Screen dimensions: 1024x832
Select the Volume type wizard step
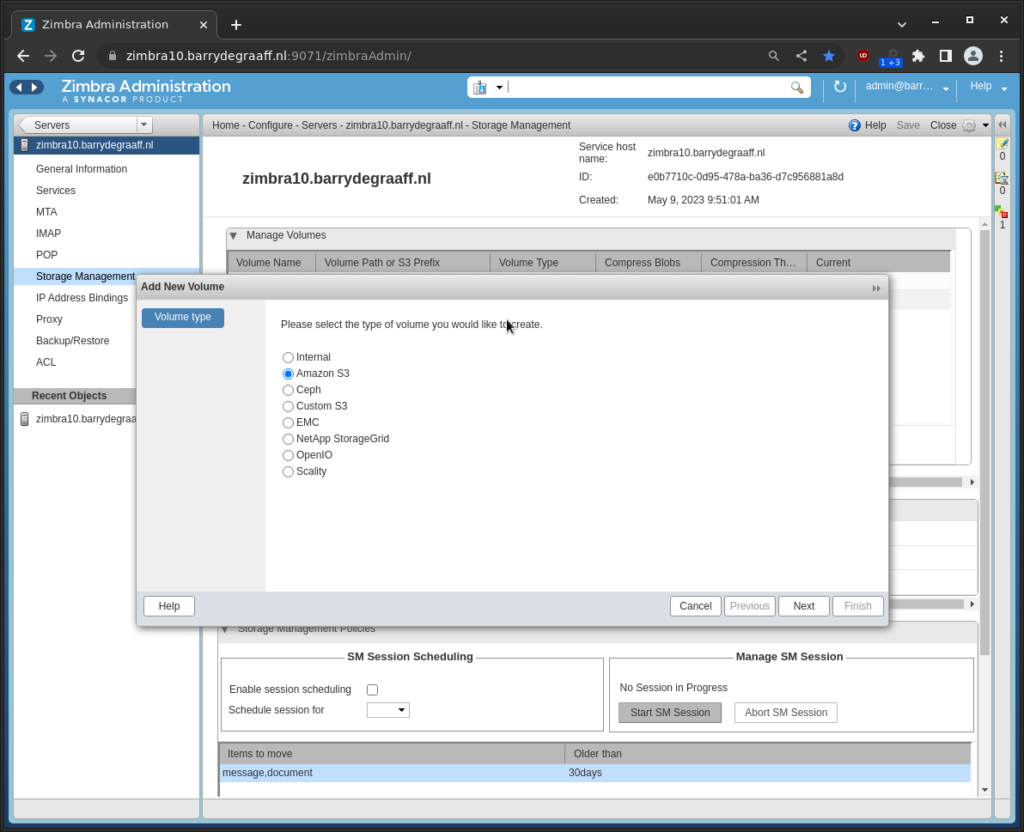[183, 317]
